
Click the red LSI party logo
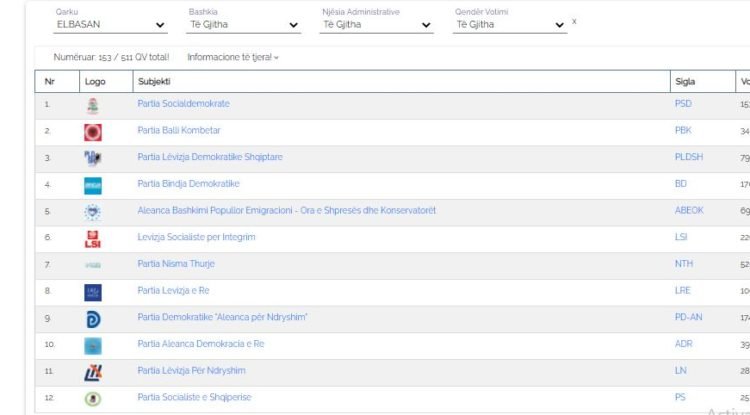[x=93, y=238]
